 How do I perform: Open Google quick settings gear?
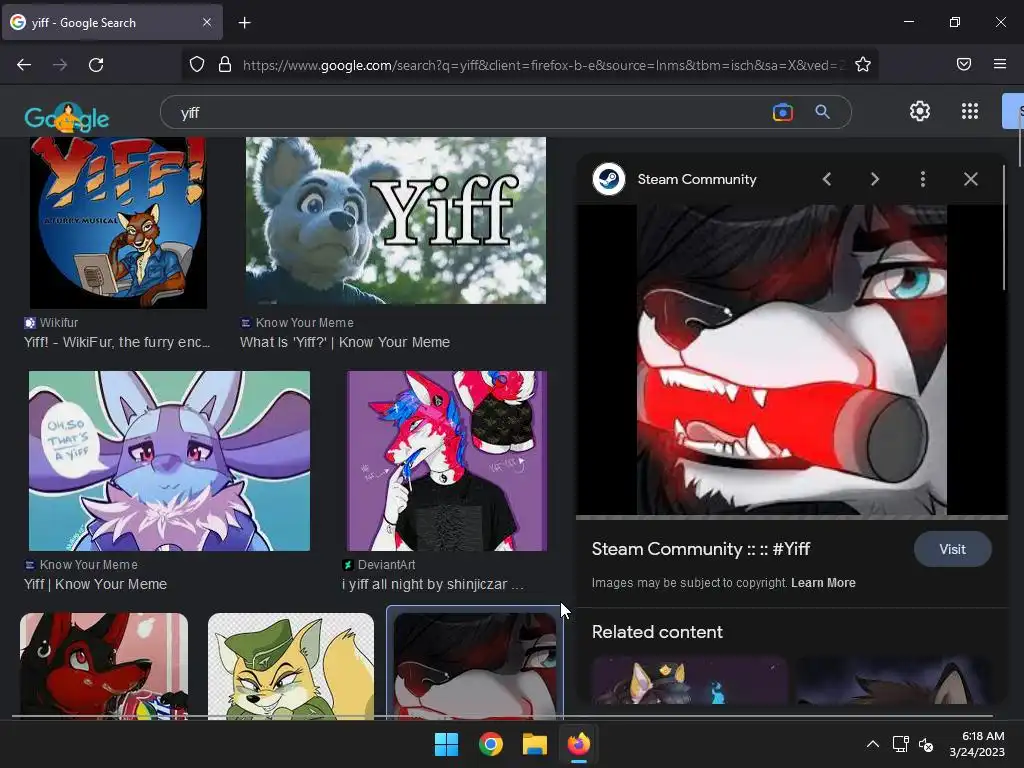920,111
